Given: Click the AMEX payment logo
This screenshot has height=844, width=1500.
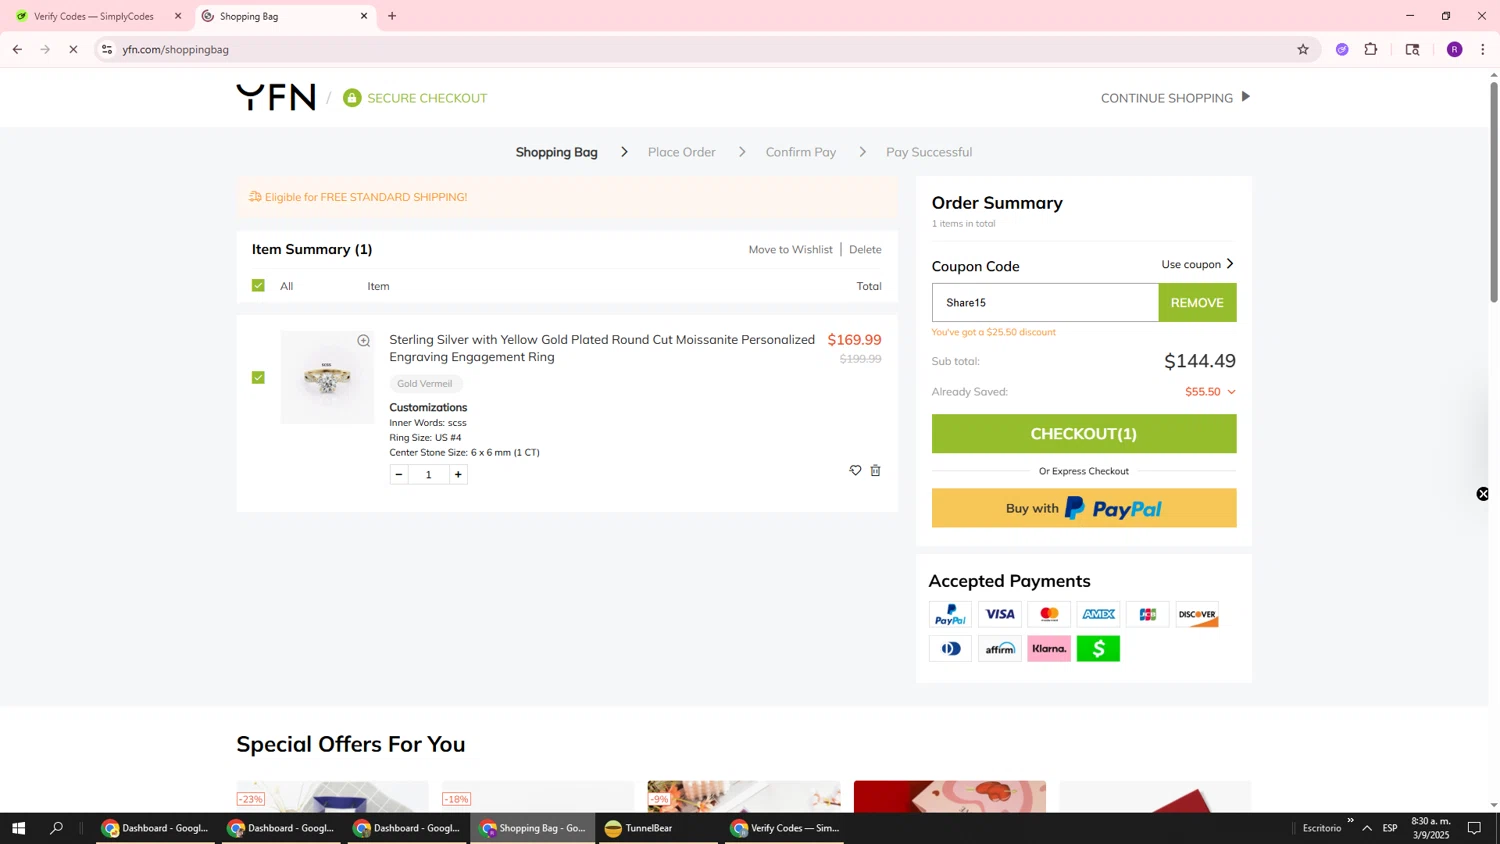Looking at the screenshot, I should point(1098,615).
